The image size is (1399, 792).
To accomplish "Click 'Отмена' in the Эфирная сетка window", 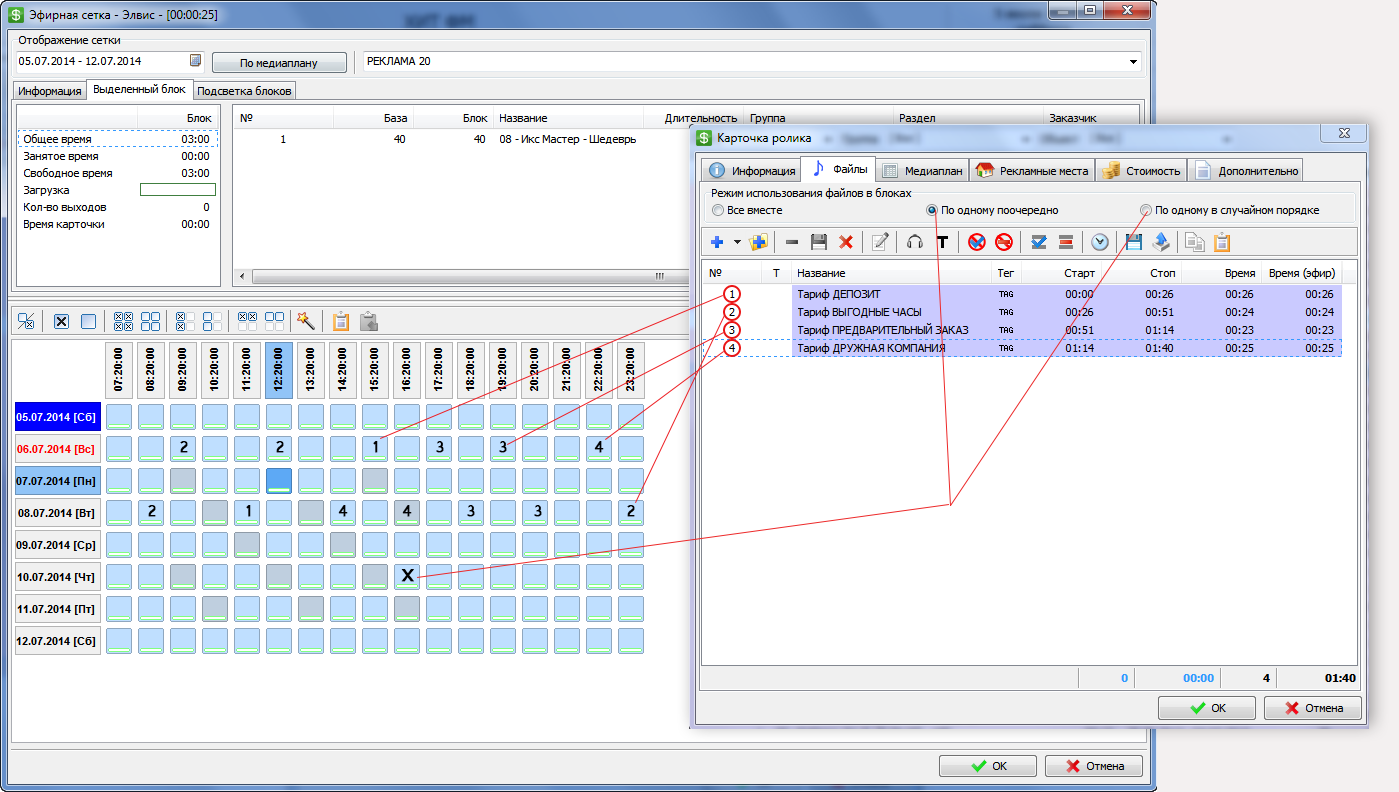I will 1094,766.
